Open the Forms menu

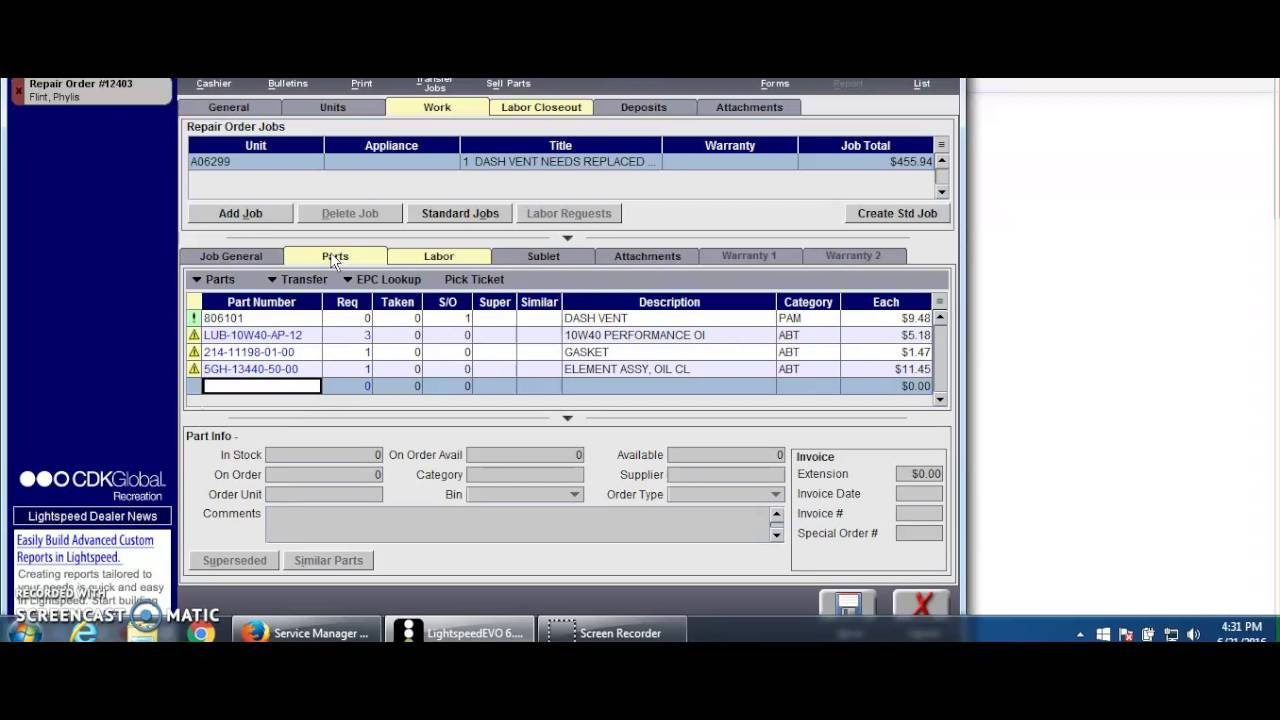775,84
